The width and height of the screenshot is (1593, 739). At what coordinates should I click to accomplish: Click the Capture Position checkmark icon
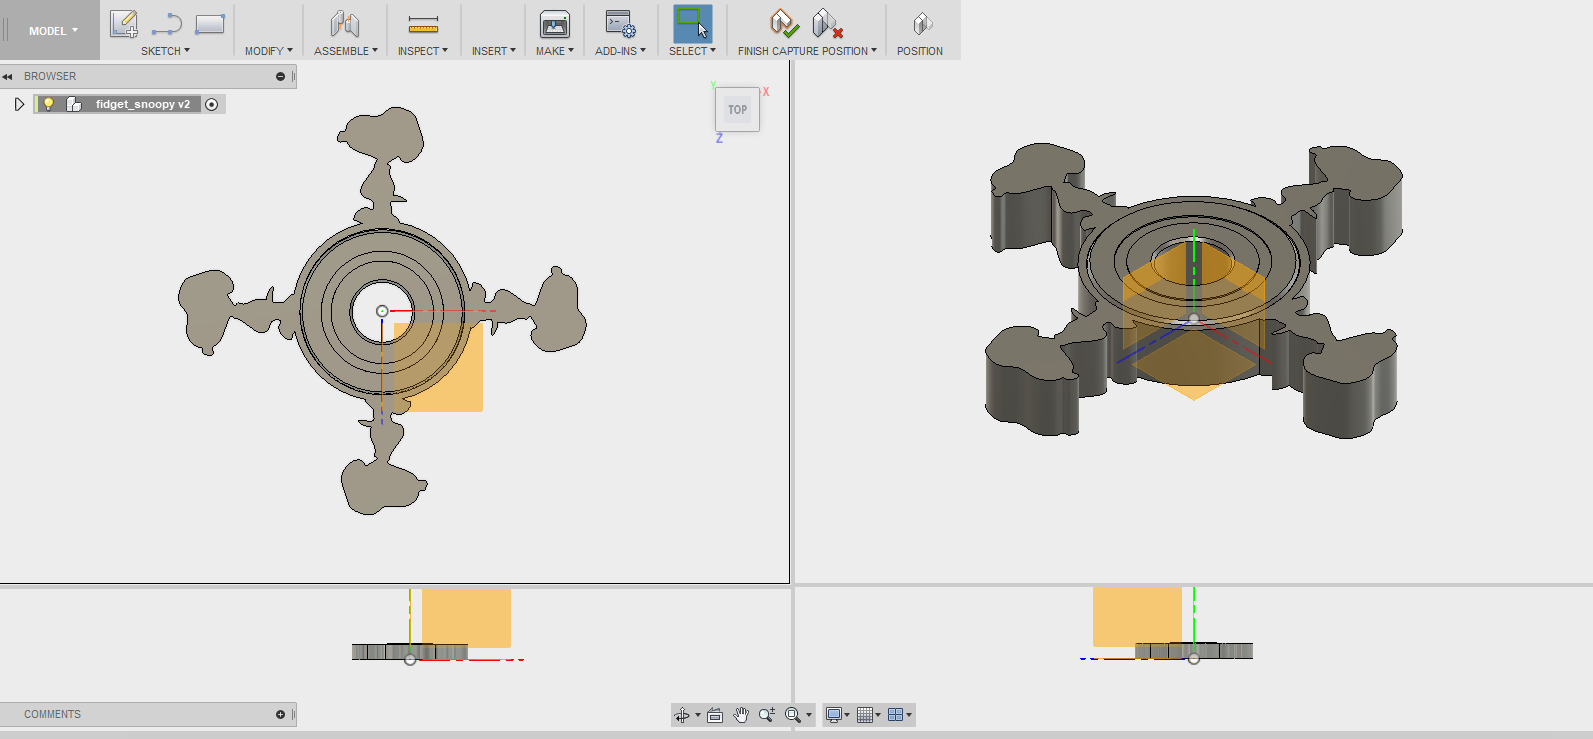click(783, 23)
